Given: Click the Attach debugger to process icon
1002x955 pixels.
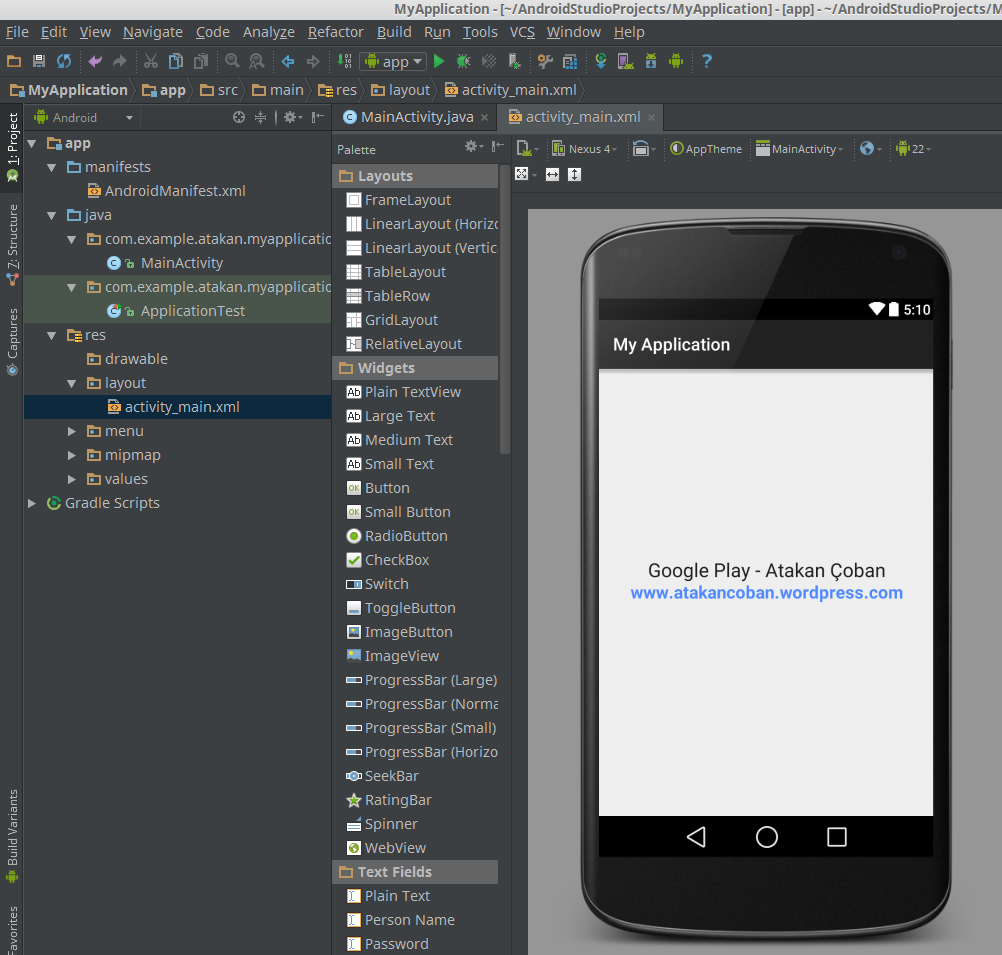Looking at the screenshot, I should point(514,61).
